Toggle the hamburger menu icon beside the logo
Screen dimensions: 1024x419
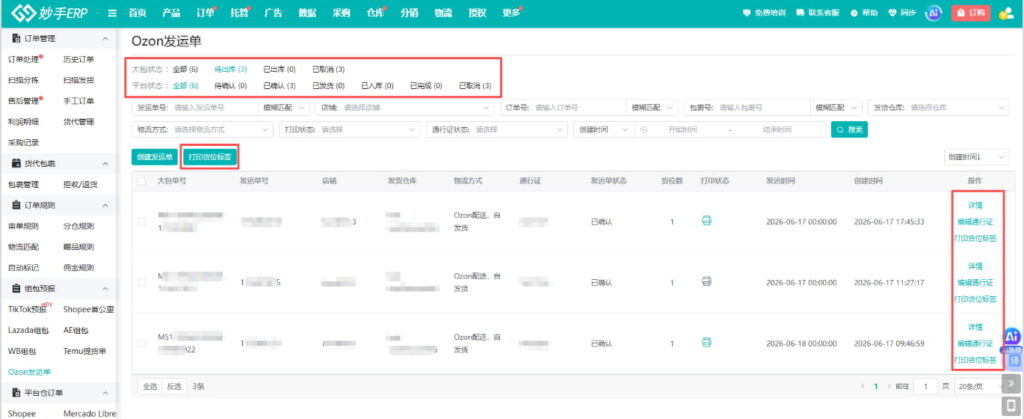click(112, 13)
